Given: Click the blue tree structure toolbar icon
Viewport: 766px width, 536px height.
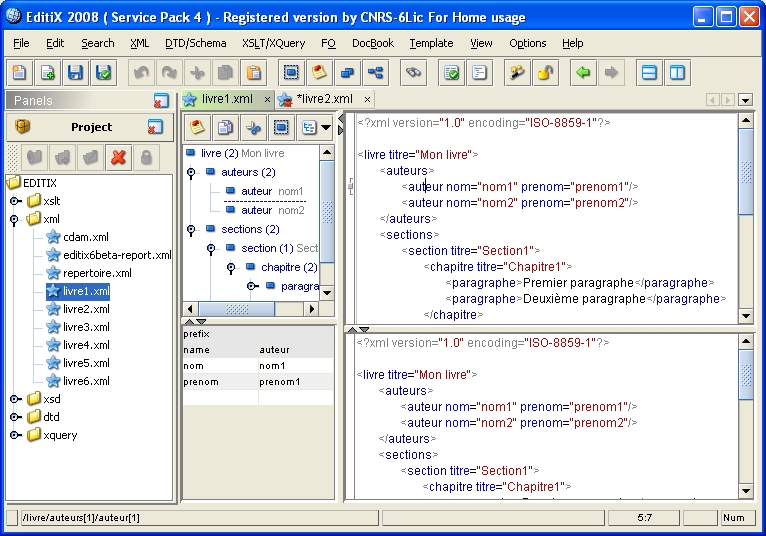Looking at the screenshot, I should click(375, 73).
